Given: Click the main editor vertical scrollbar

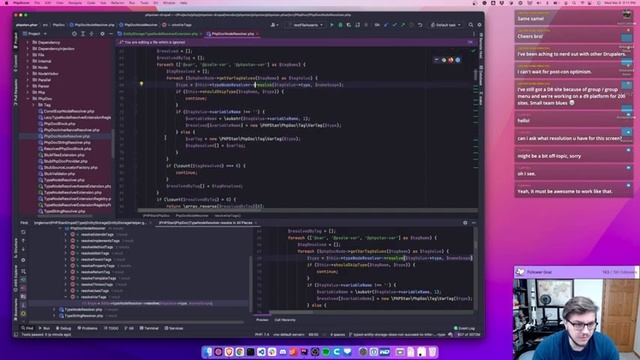Looking at the screenshot, I should coord(476,76).
